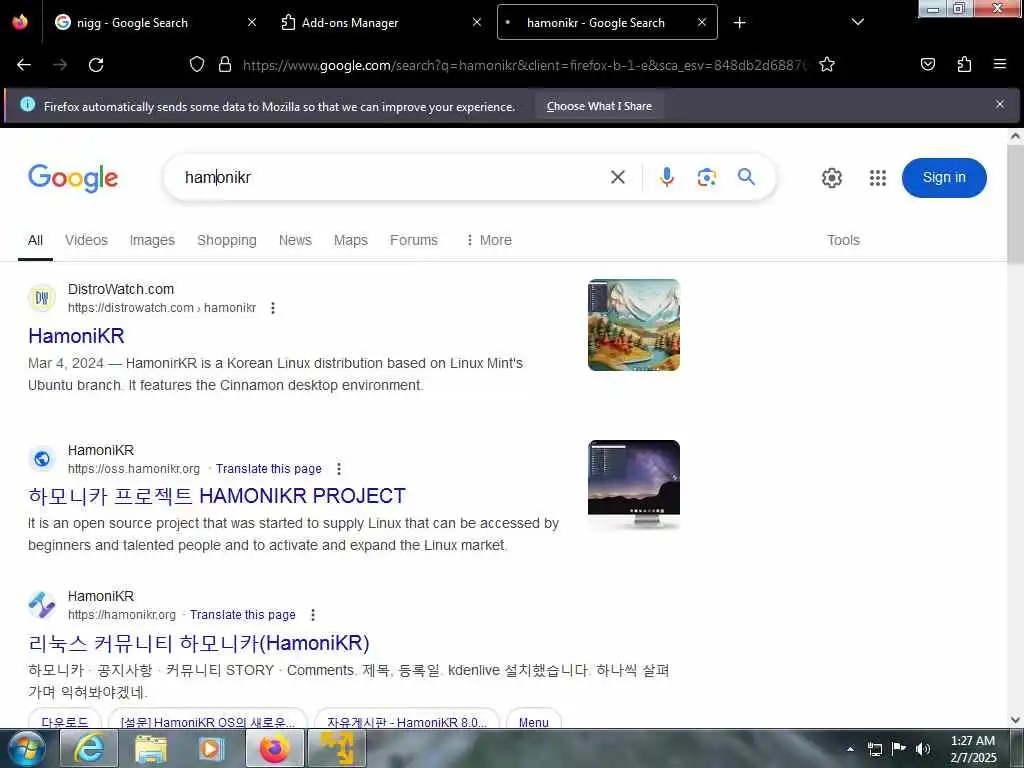Open Windows Media Player from taskbar

[212, 748]
